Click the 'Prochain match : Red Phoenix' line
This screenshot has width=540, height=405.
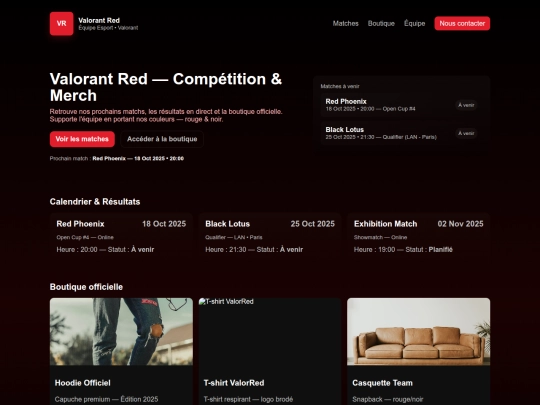117,158
